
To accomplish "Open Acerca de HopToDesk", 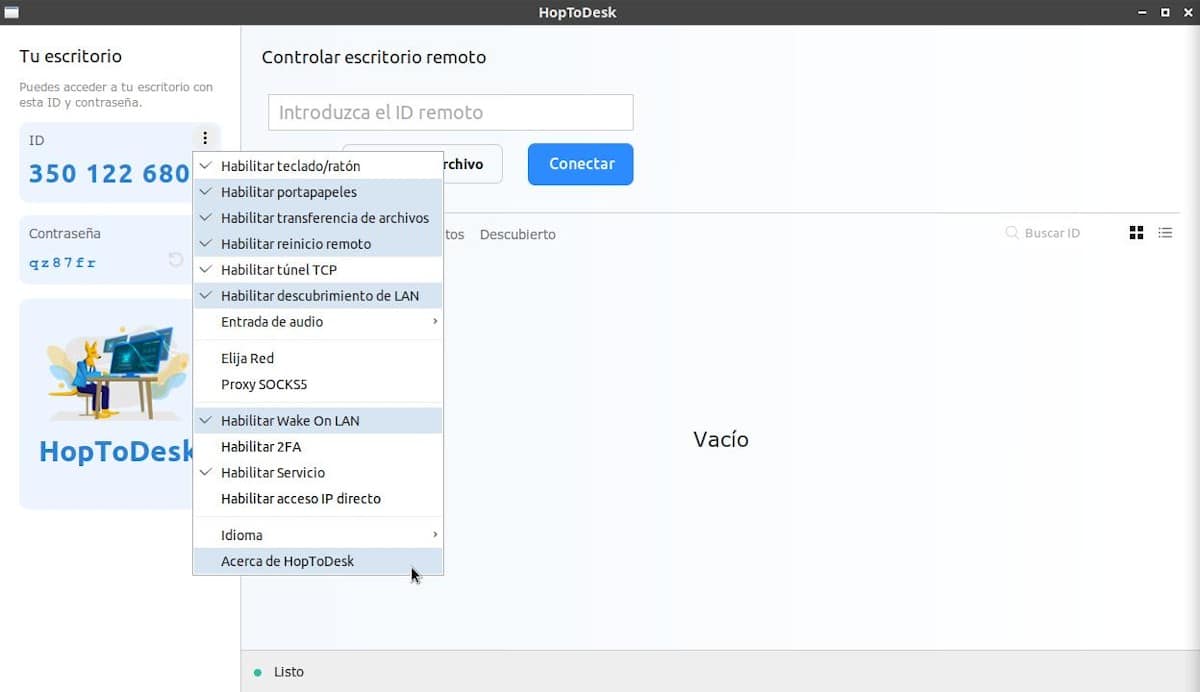I will click(318, 561).
